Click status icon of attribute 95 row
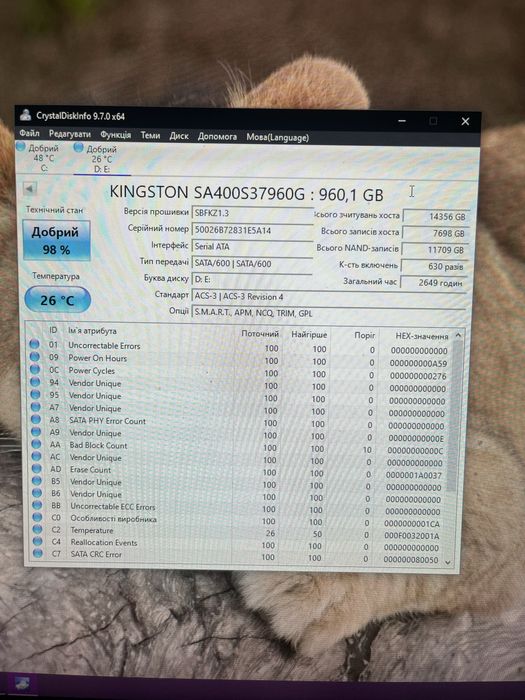The image size is (525, 700). coord(36,395)
